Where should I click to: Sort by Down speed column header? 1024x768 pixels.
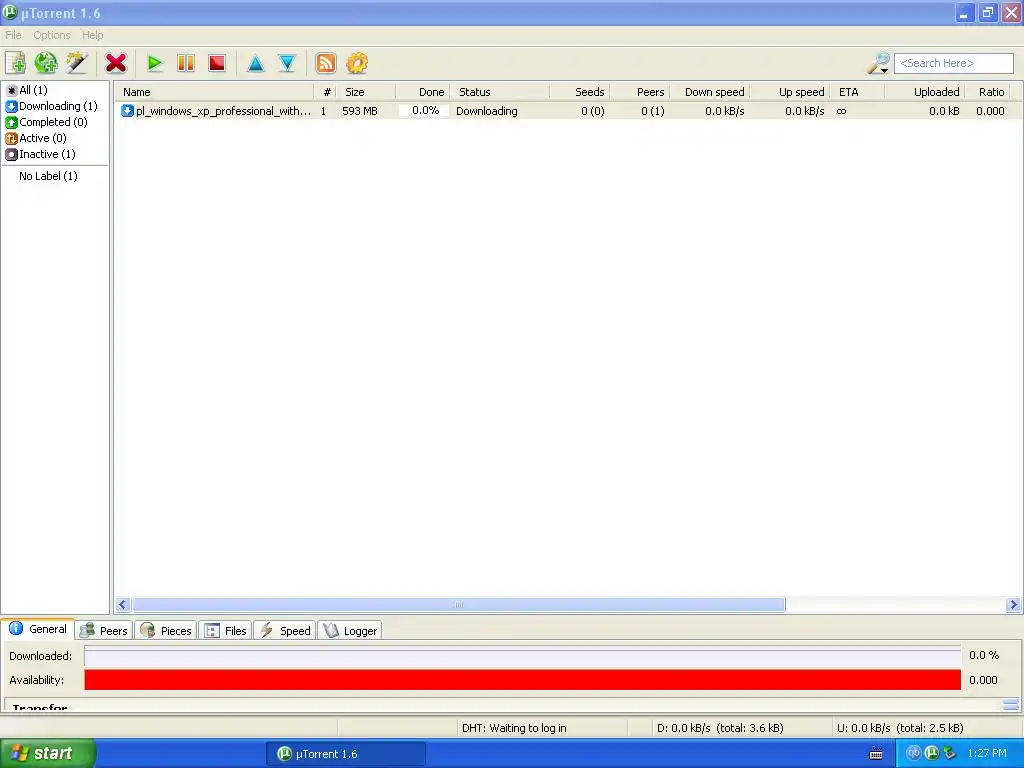pos(709,92)
